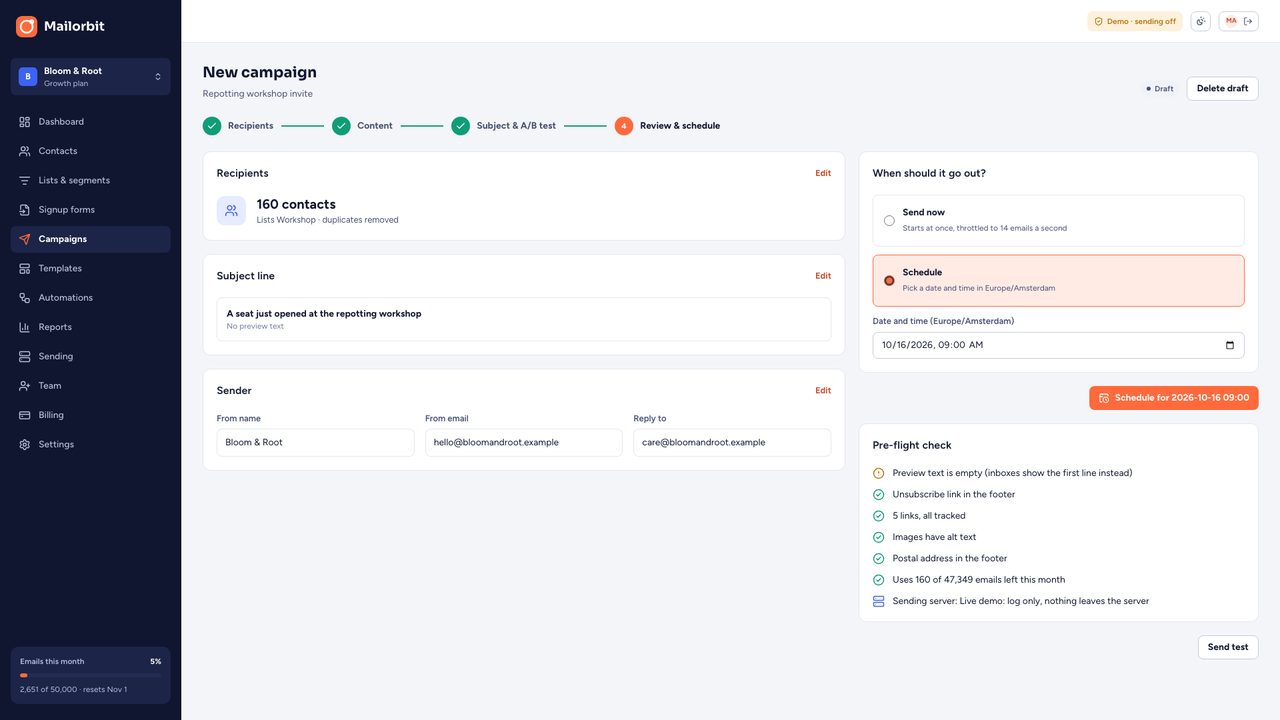Select the Review & schedule step
The width and height of the screenshot is (1280, 720).
click(667, 126)
